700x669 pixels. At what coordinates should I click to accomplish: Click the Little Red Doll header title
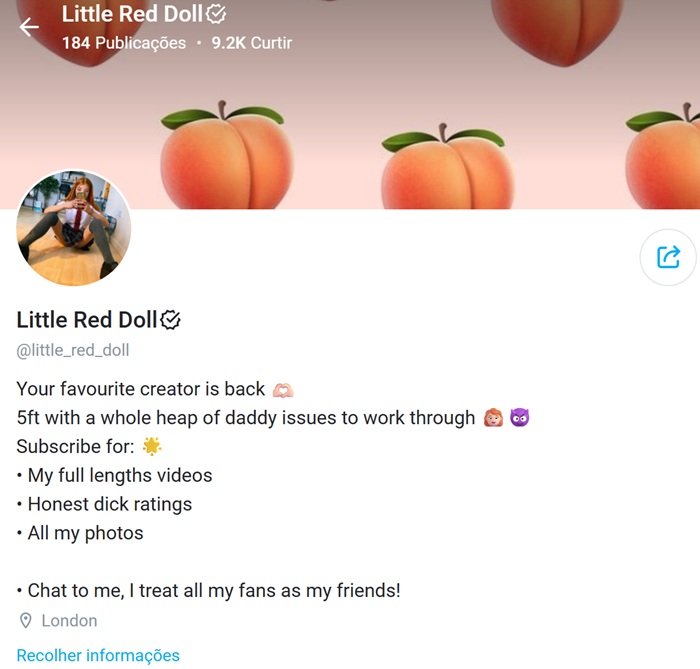click(132, 14)
